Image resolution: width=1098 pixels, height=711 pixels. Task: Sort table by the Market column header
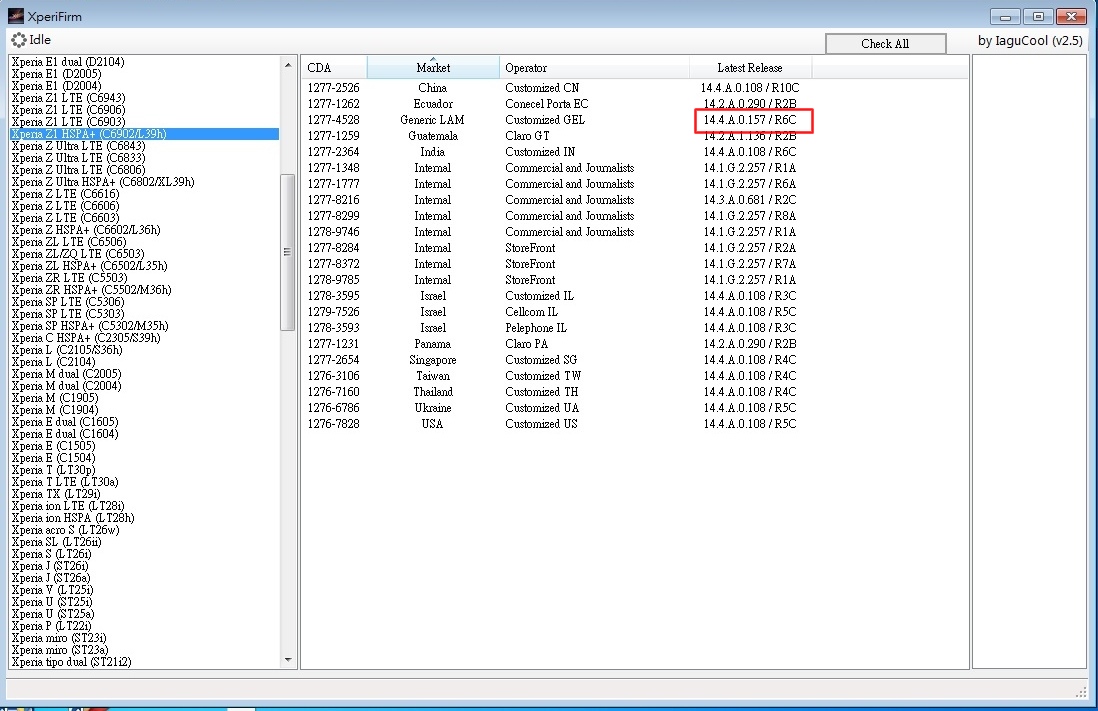(433, 68)
